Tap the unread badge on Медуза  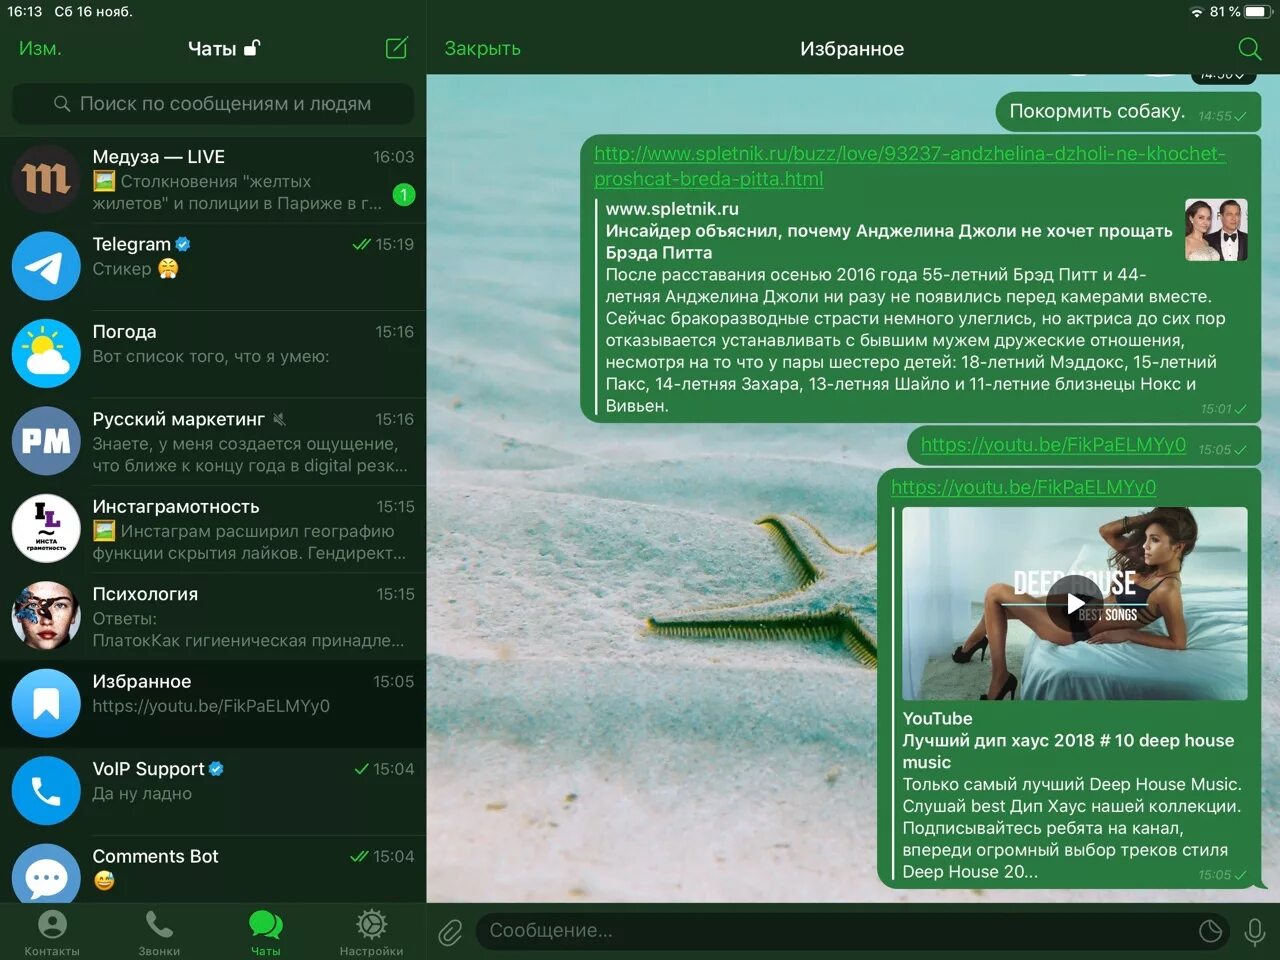[403, 195]
